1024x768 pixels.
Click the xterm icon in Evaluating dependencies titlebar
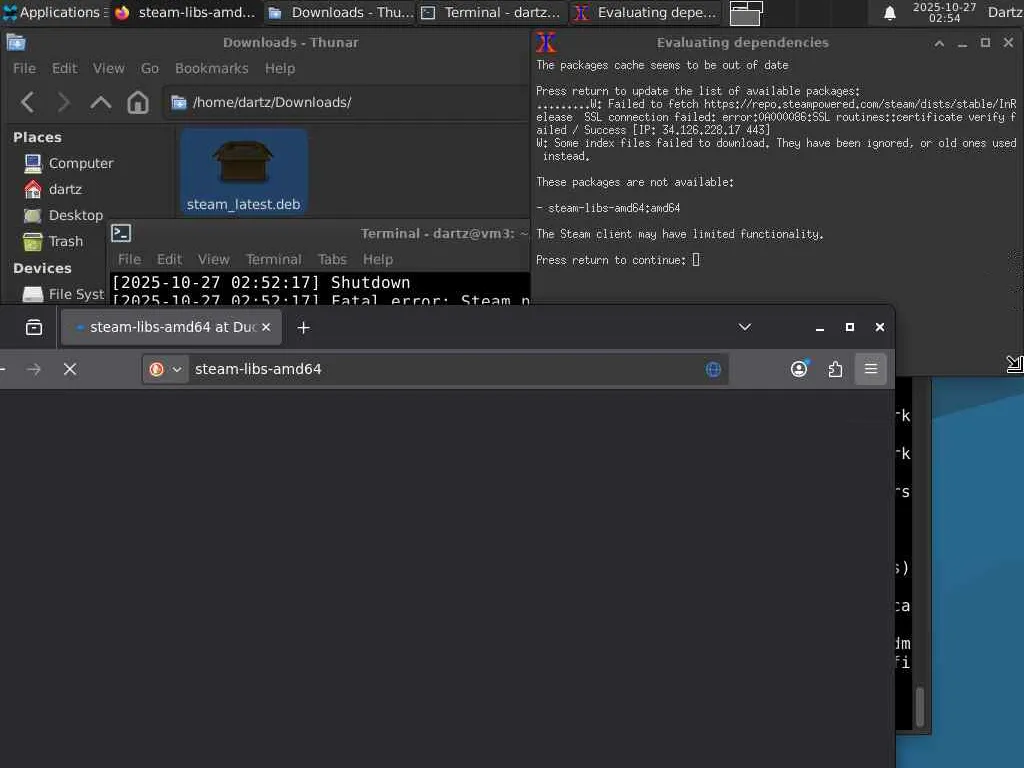coord(546,42)
